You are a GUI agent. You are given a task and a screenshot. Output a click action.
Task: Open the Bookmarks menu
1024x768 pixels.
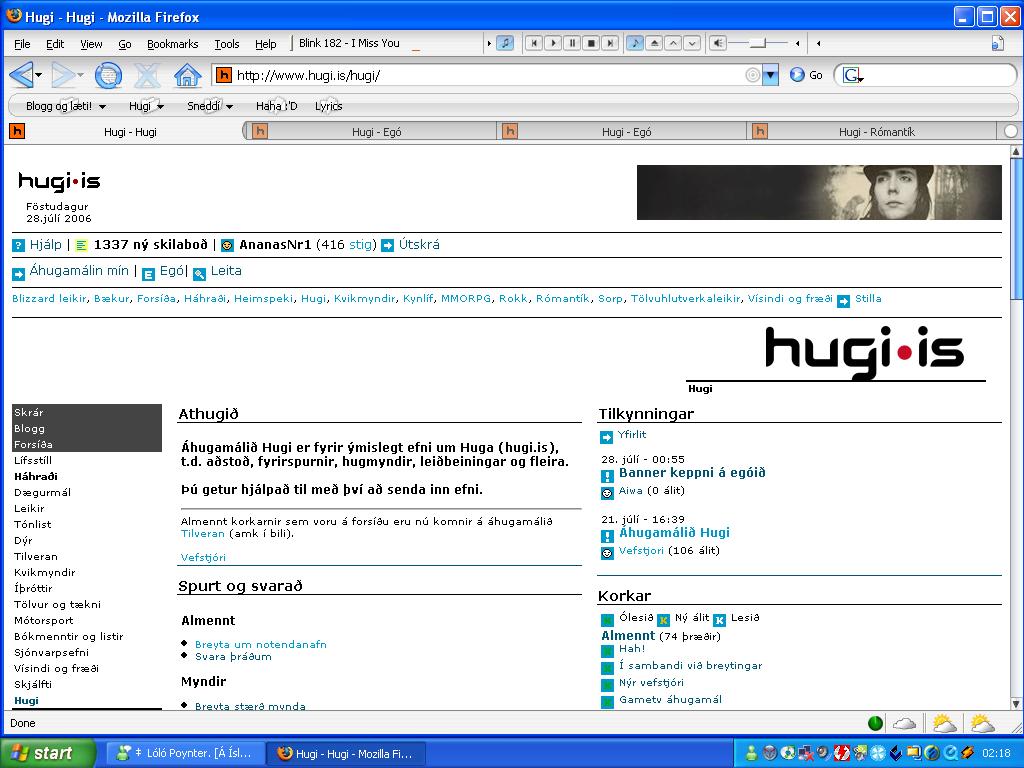coord(172,44)
